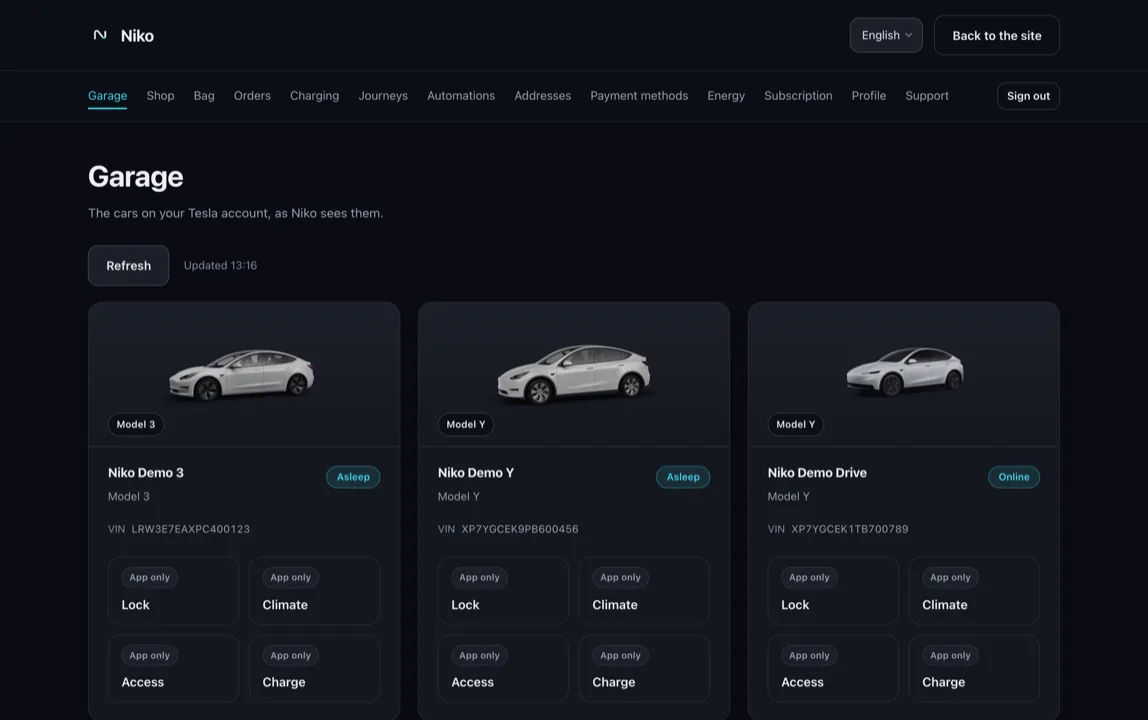Go to the Profile tab
1148x720 pixels.
click(868, 96)
